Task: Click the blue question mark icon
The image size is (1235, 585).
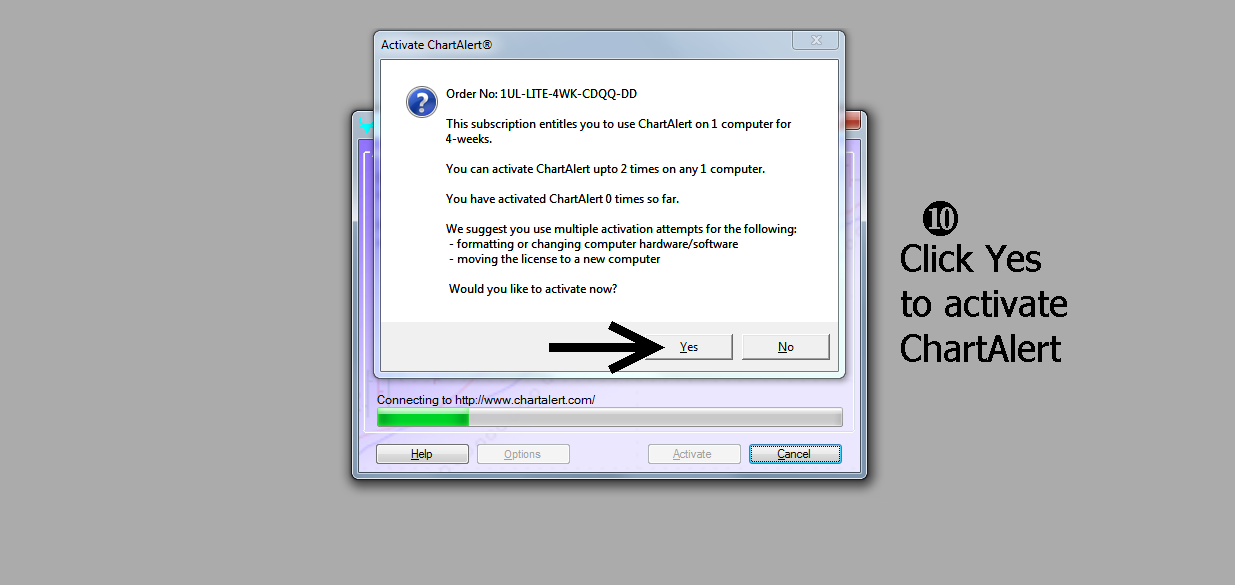Action: tap(421, 102)
